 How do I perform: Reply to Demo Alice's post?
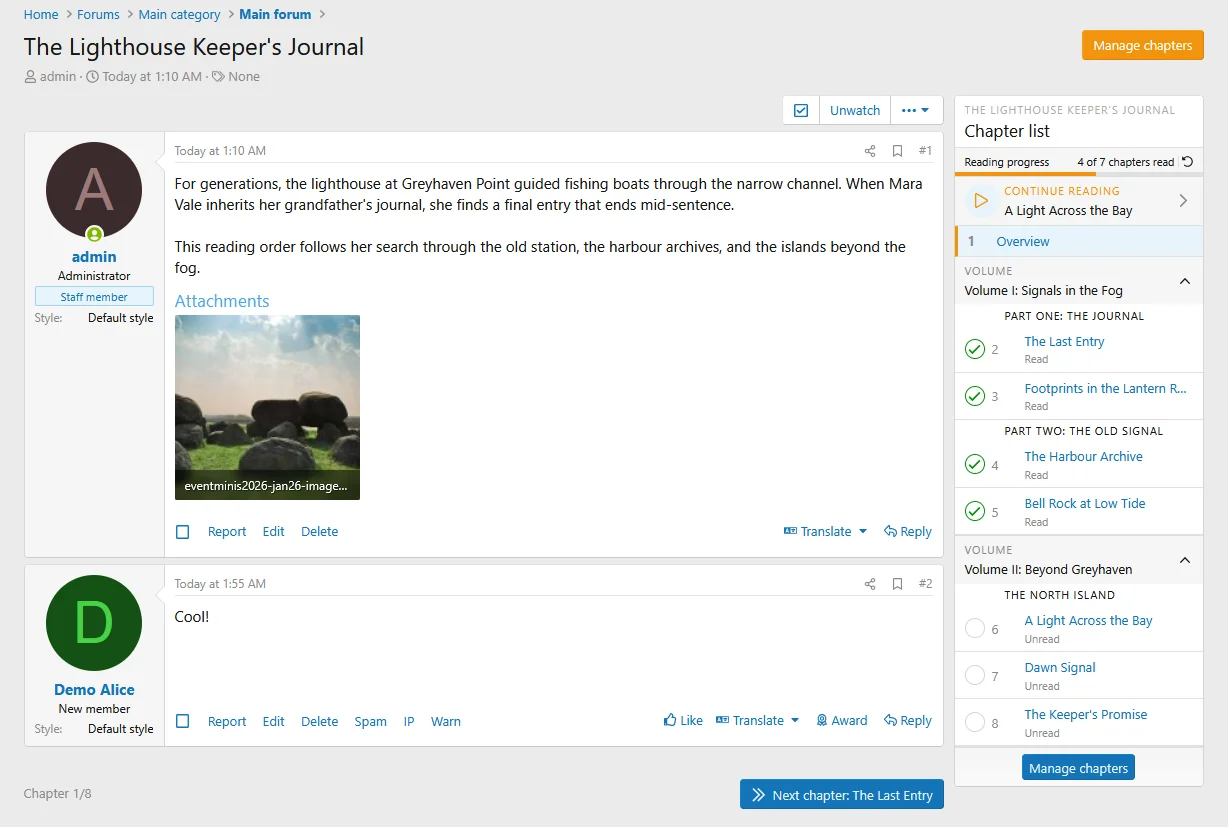pos(908,721)
